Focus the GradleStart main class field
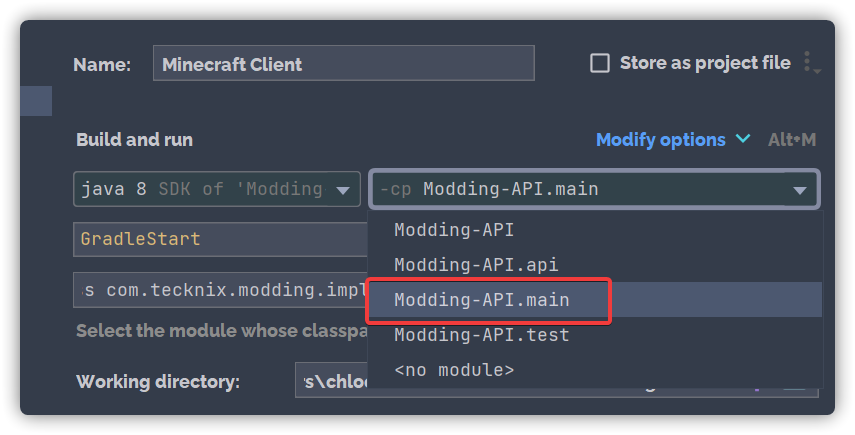Screen dimensions: 855x435 point(221,239)
